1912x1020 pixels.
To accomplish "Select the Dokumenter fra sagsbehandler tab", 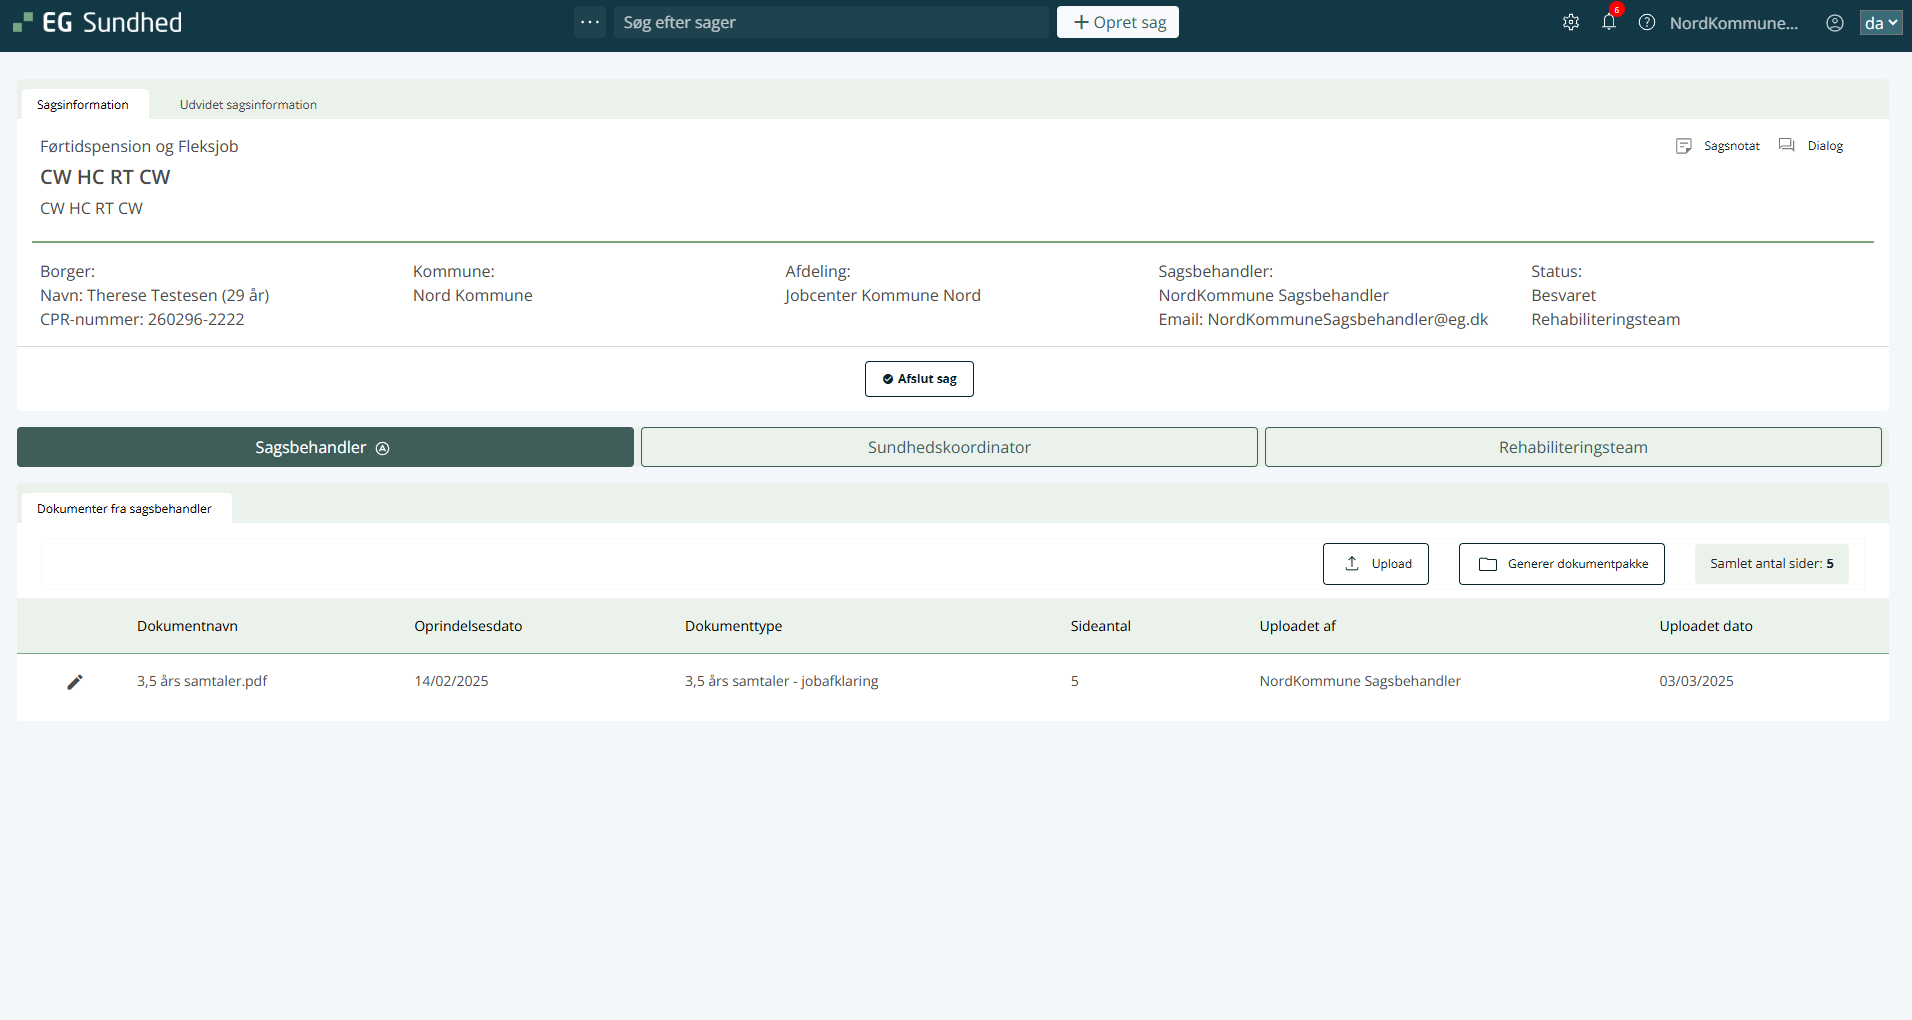I will [x=125, y=509].
